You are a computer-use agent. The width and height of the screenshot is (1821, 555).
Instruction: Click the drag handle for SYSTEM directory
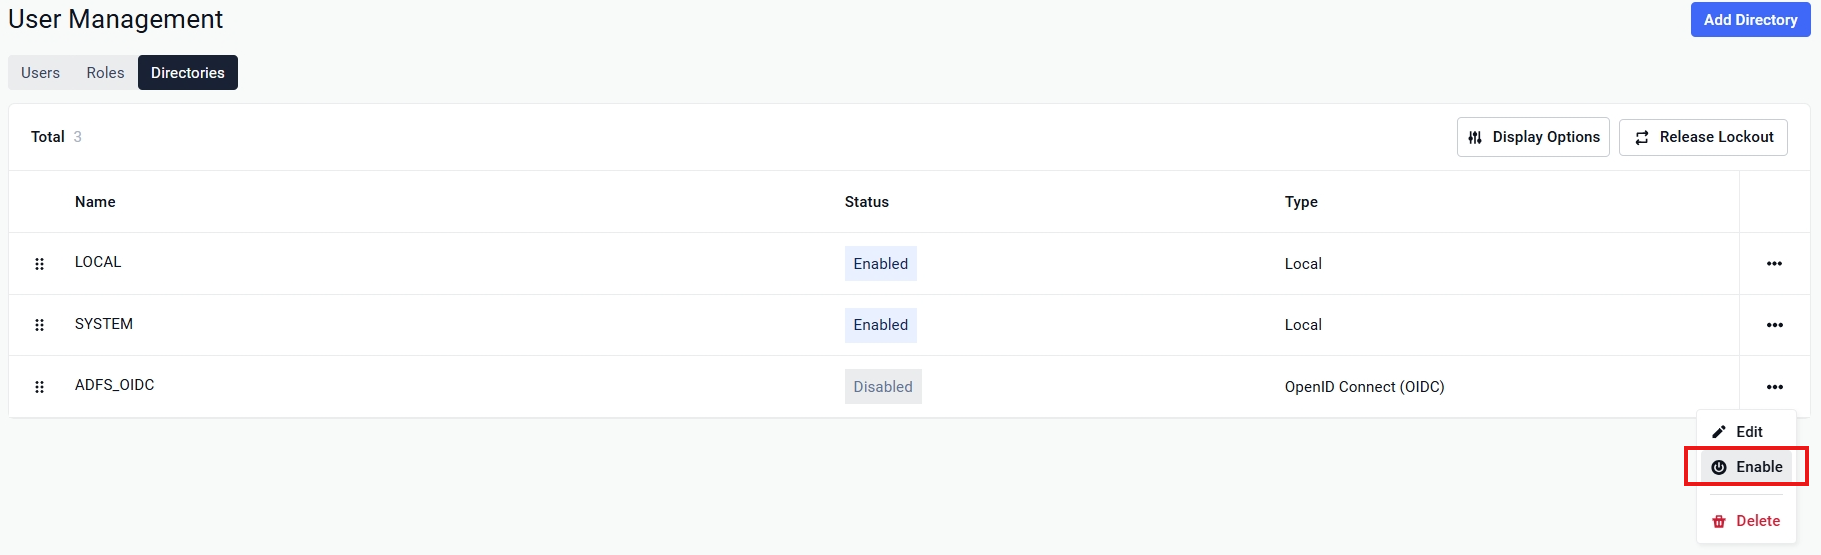tap(39, 325)
